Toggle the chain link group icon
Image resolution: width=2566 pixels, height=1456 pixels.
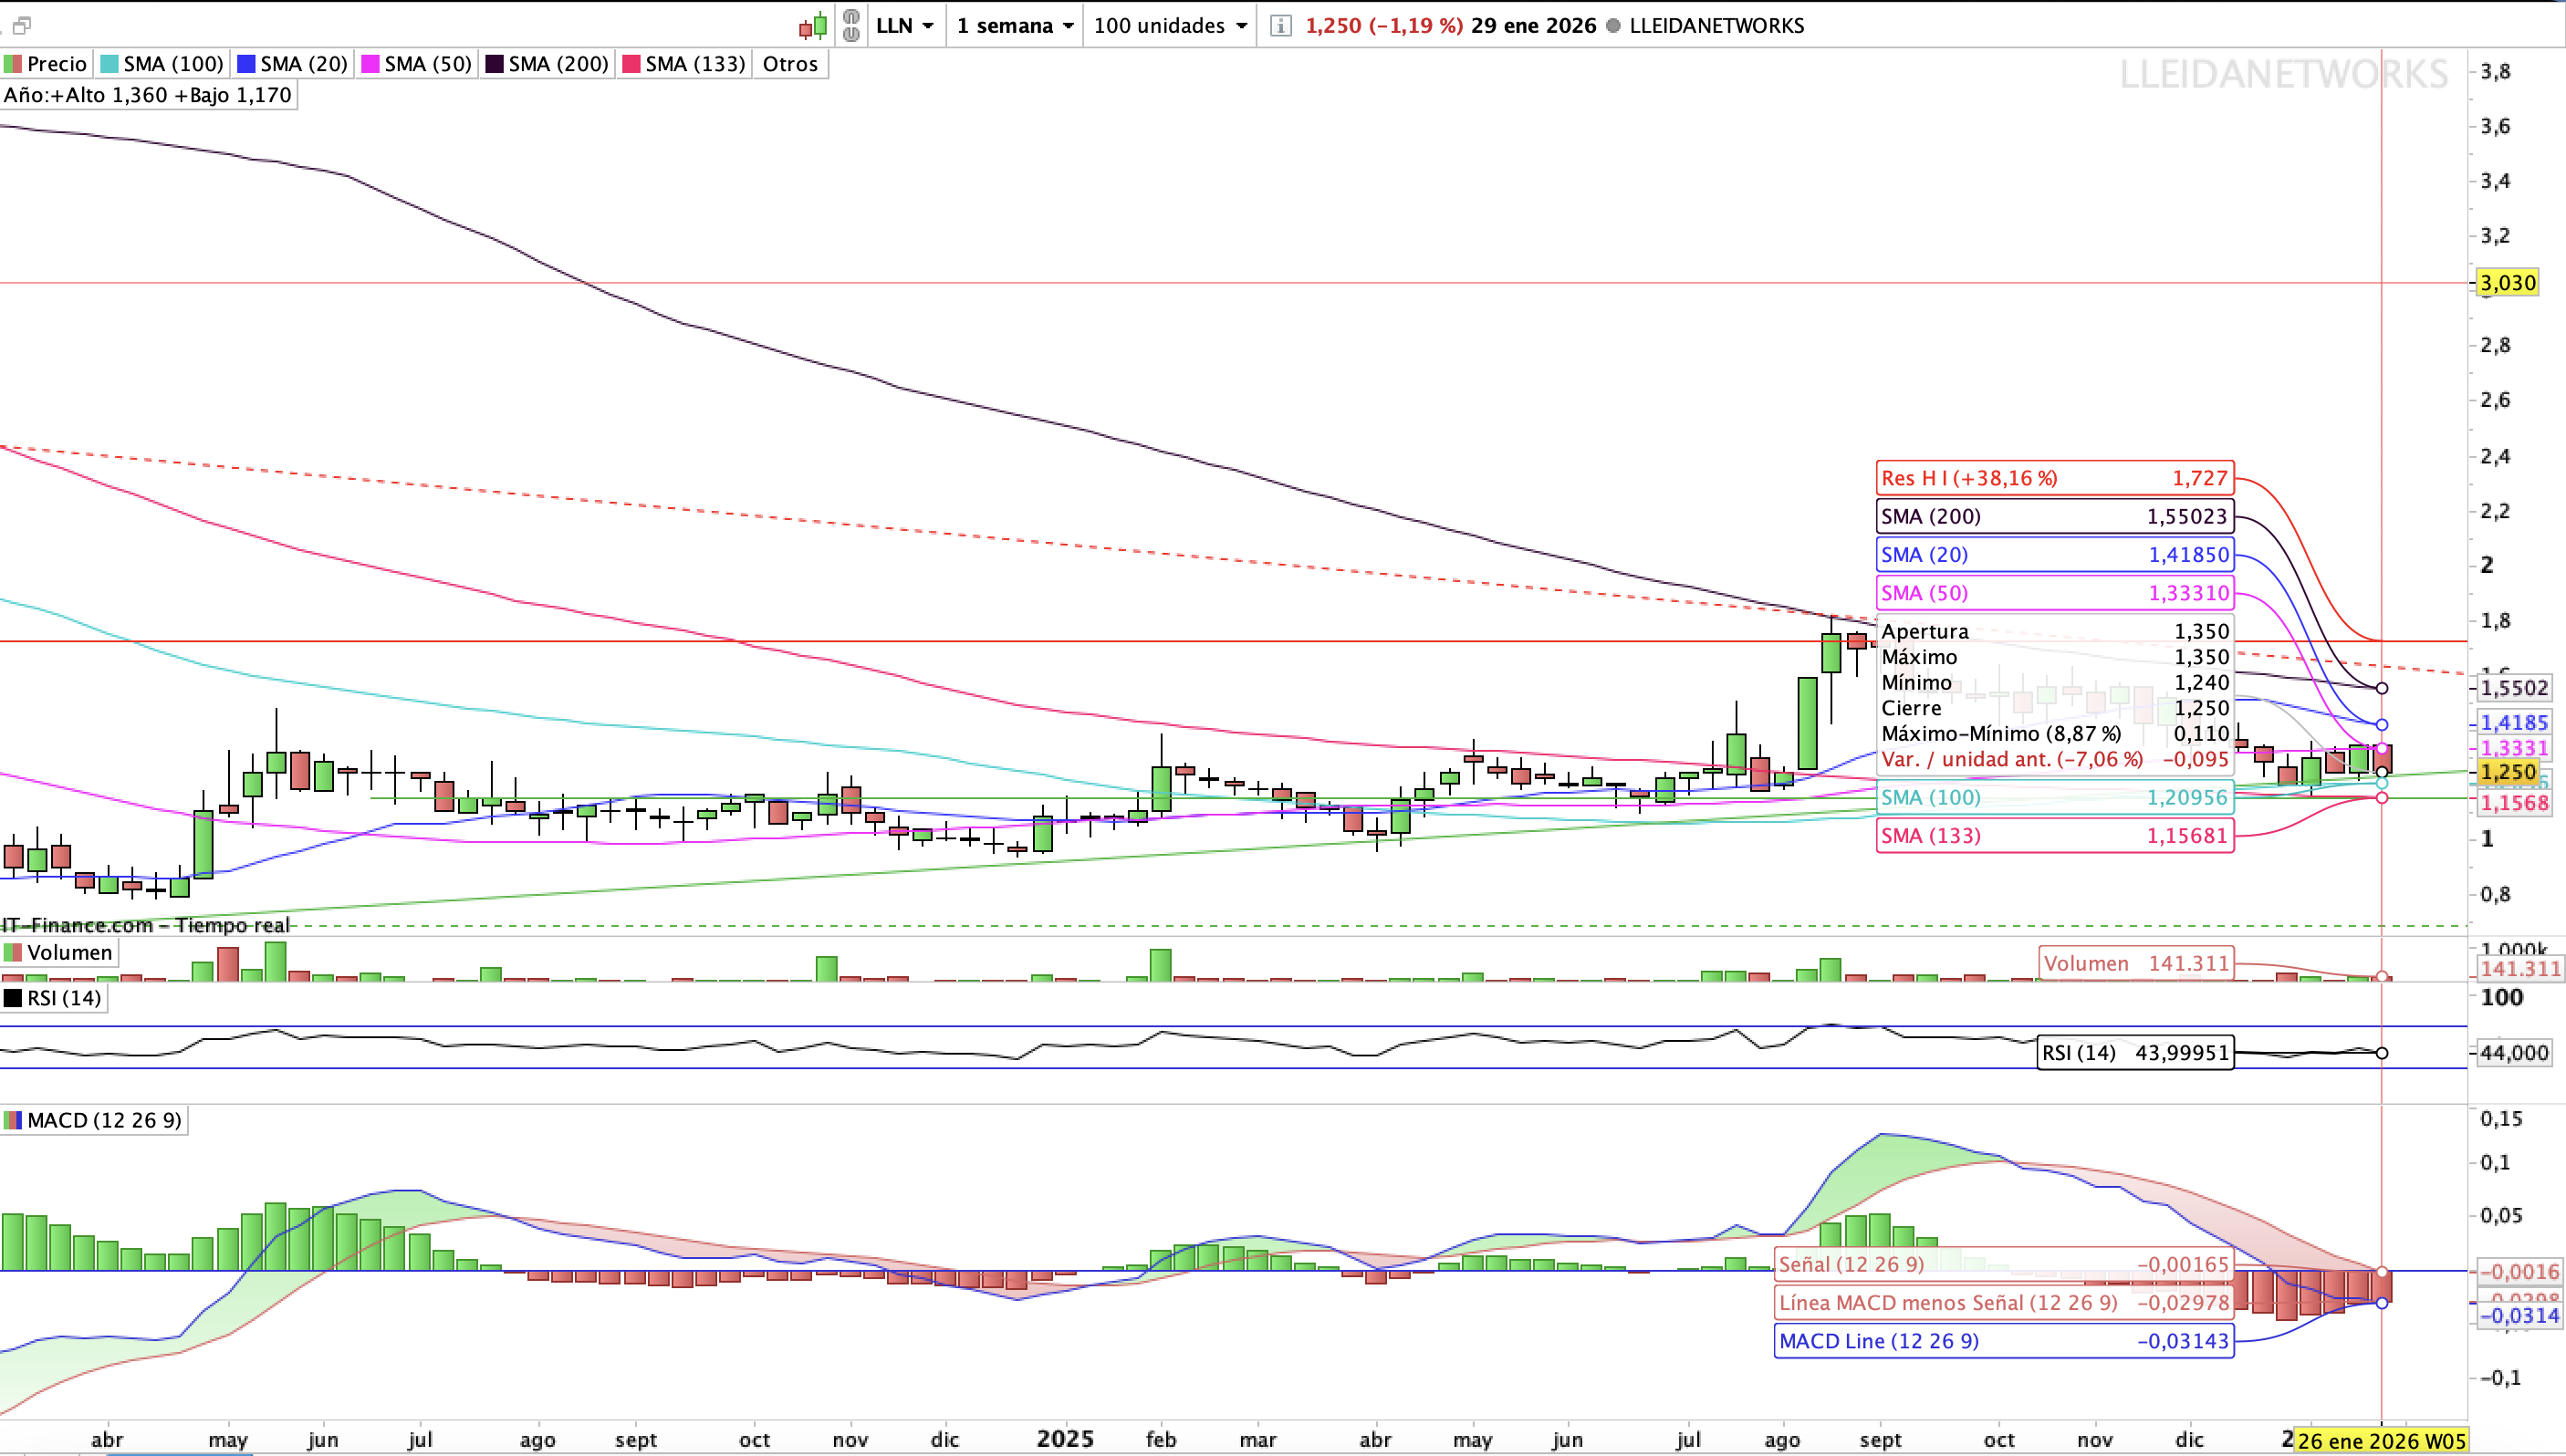851,25
